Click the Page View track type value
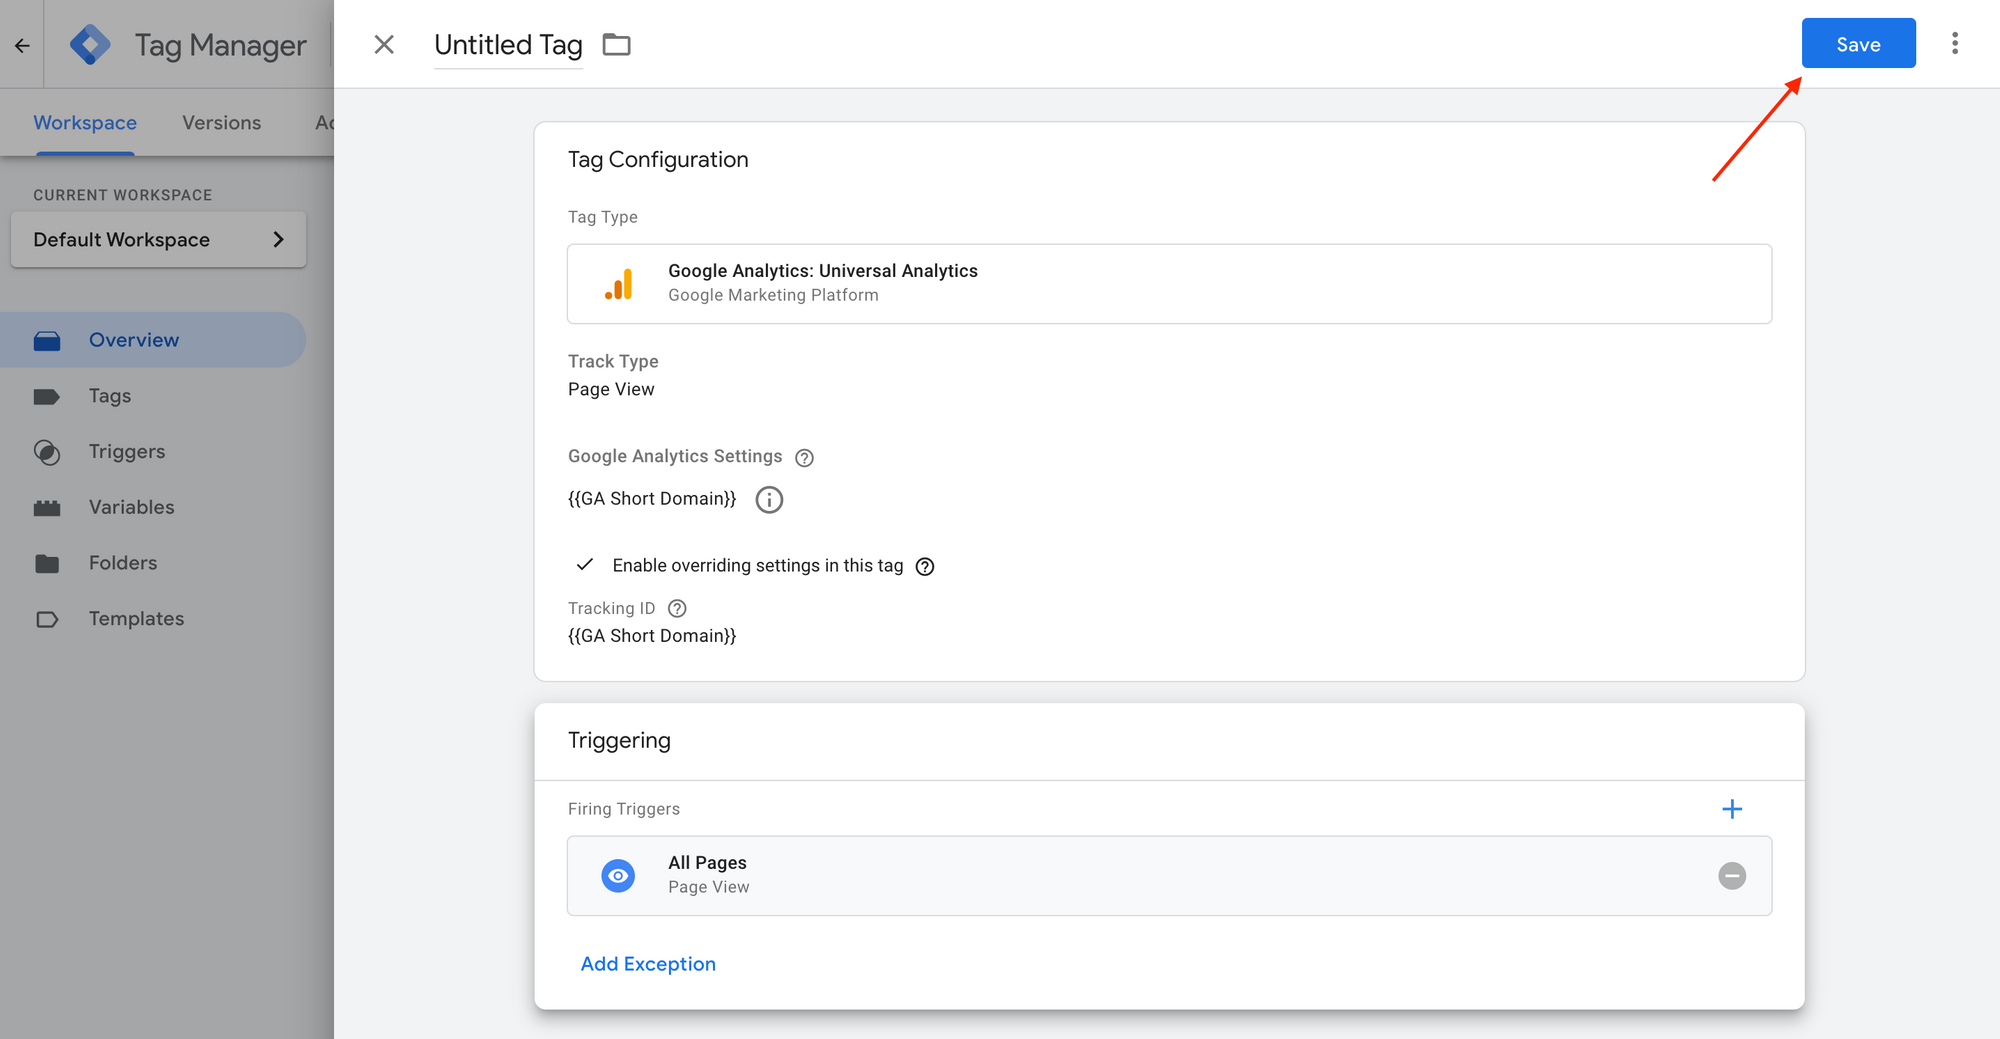 click(x=611, y=389)
